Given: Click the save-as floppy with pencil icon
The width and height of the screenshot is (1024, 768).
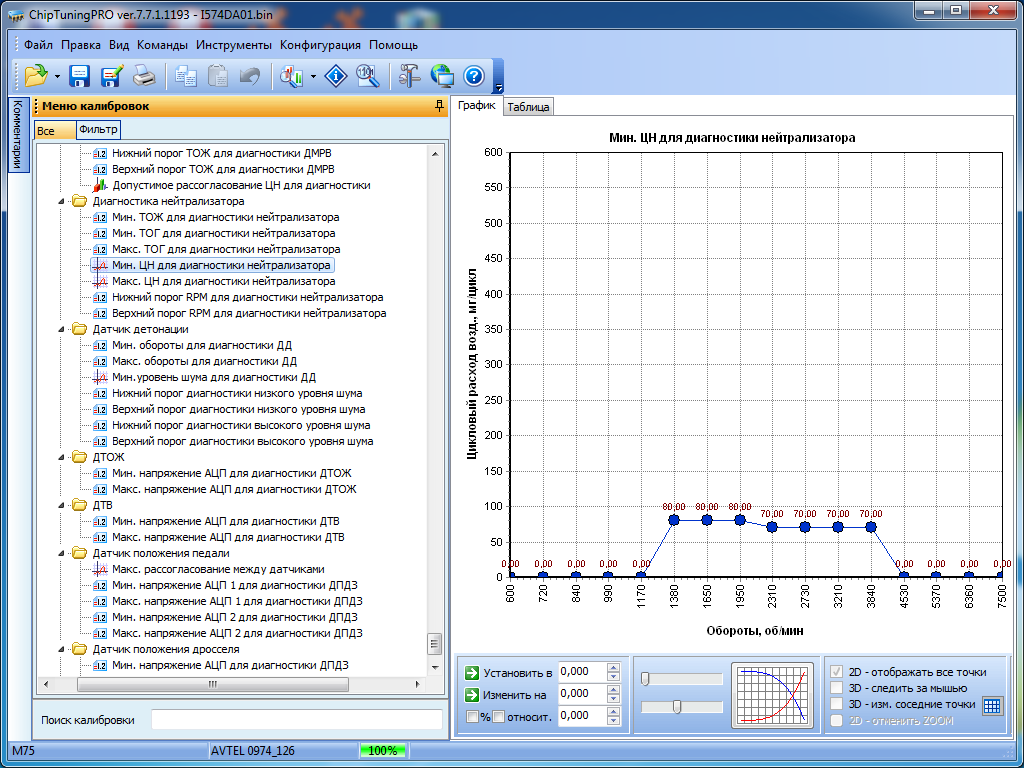Looking at the screenshot, I should pyautogui.click(x=111, y=75).
